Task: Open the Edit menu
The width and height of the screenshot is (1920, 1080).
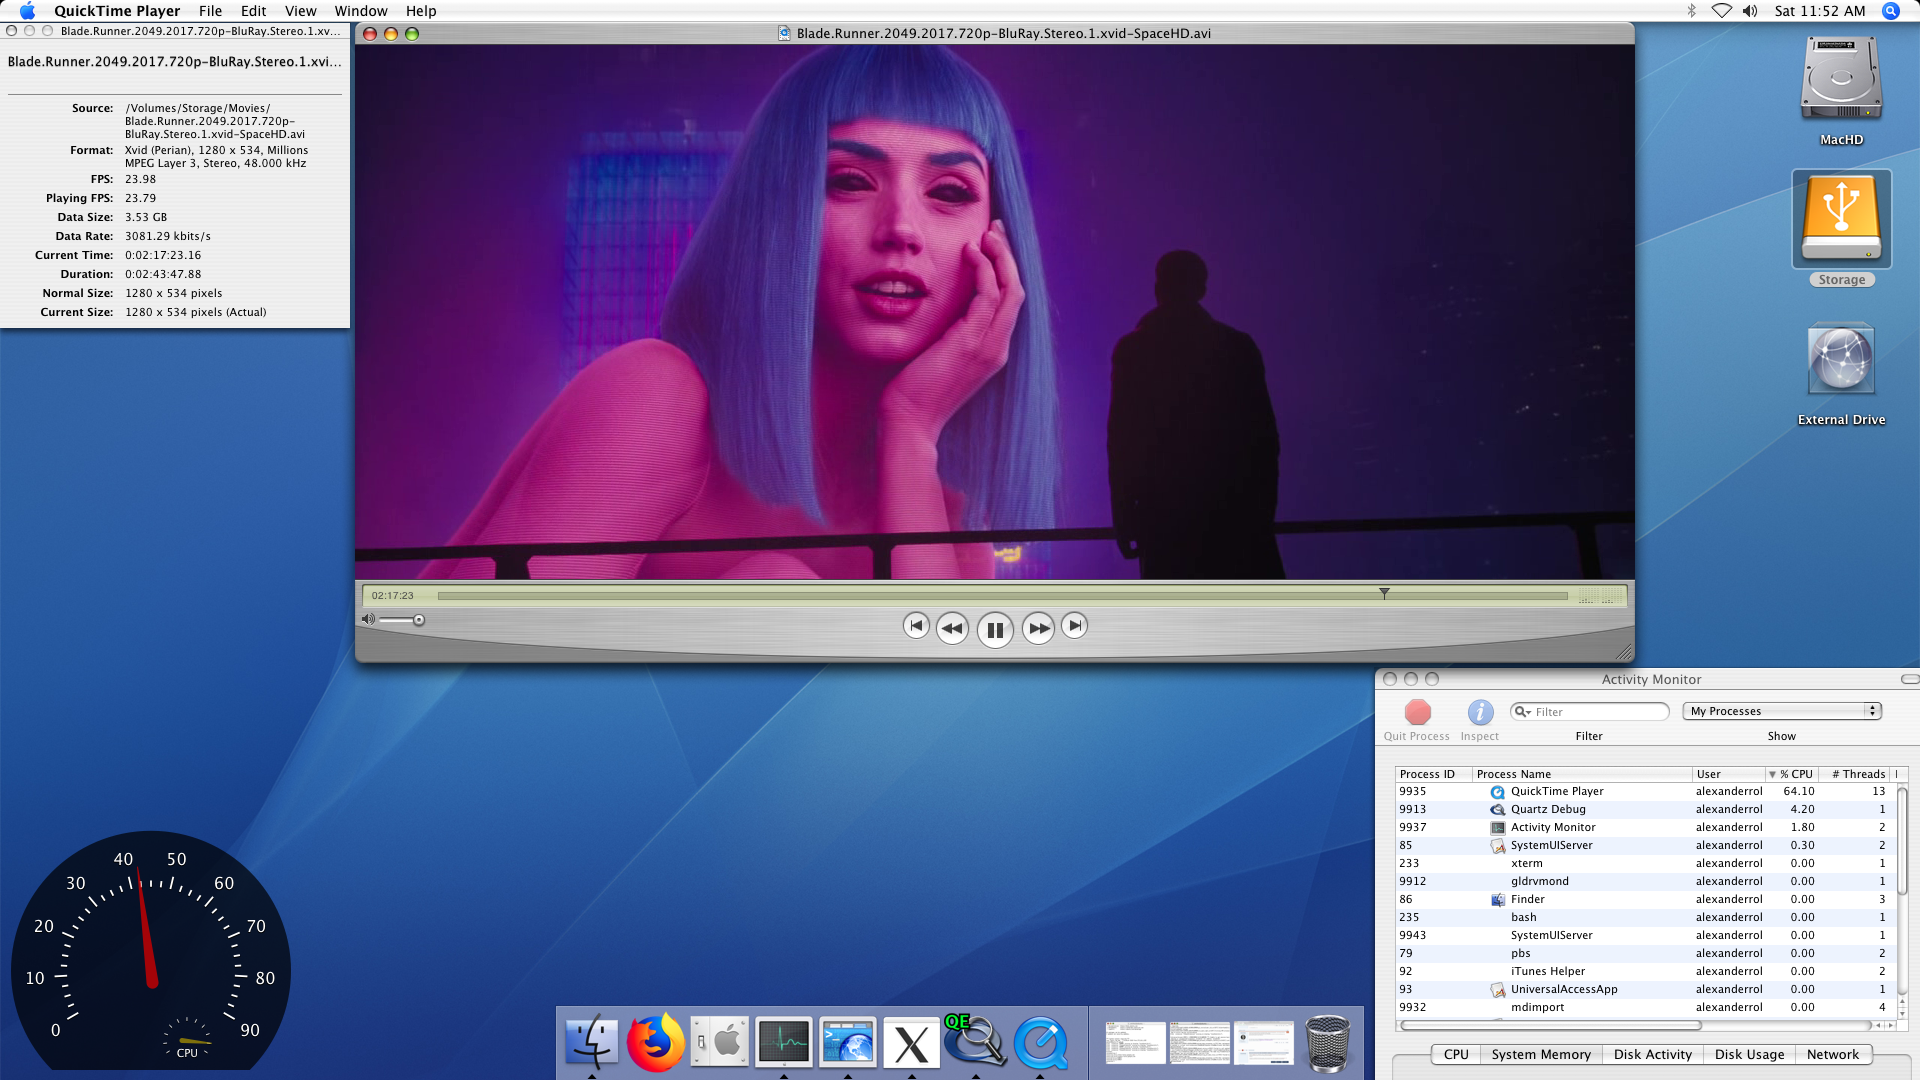Action: (253, 11)
